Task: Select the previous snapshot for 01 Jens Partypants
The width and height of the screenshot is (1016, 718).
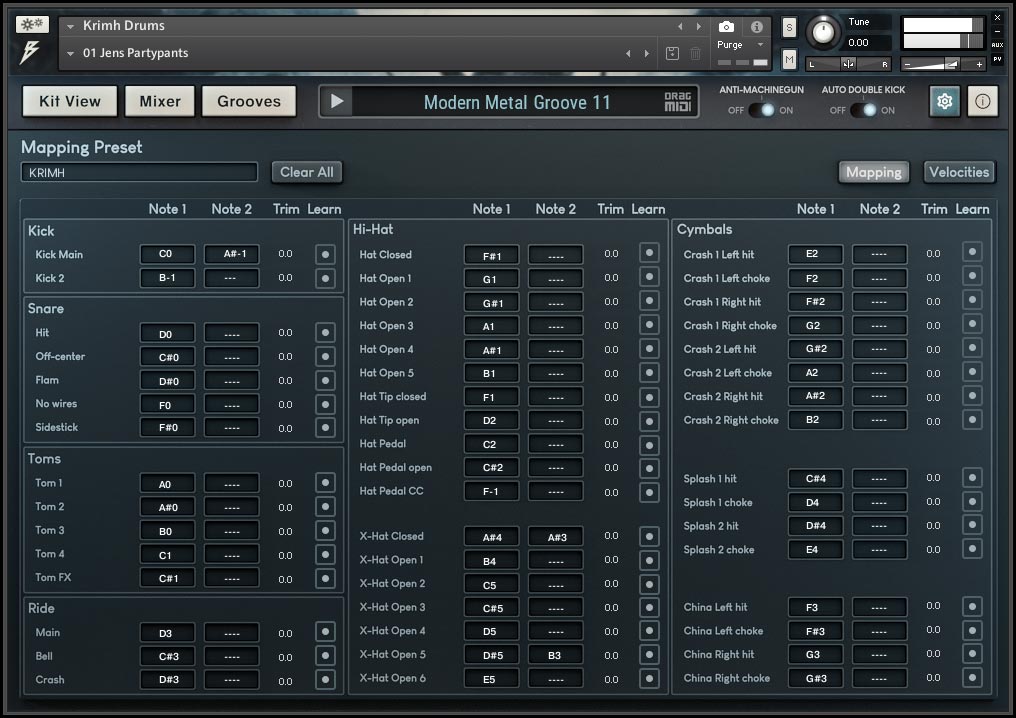Action: pyautogui.click(x=628, y=54)
